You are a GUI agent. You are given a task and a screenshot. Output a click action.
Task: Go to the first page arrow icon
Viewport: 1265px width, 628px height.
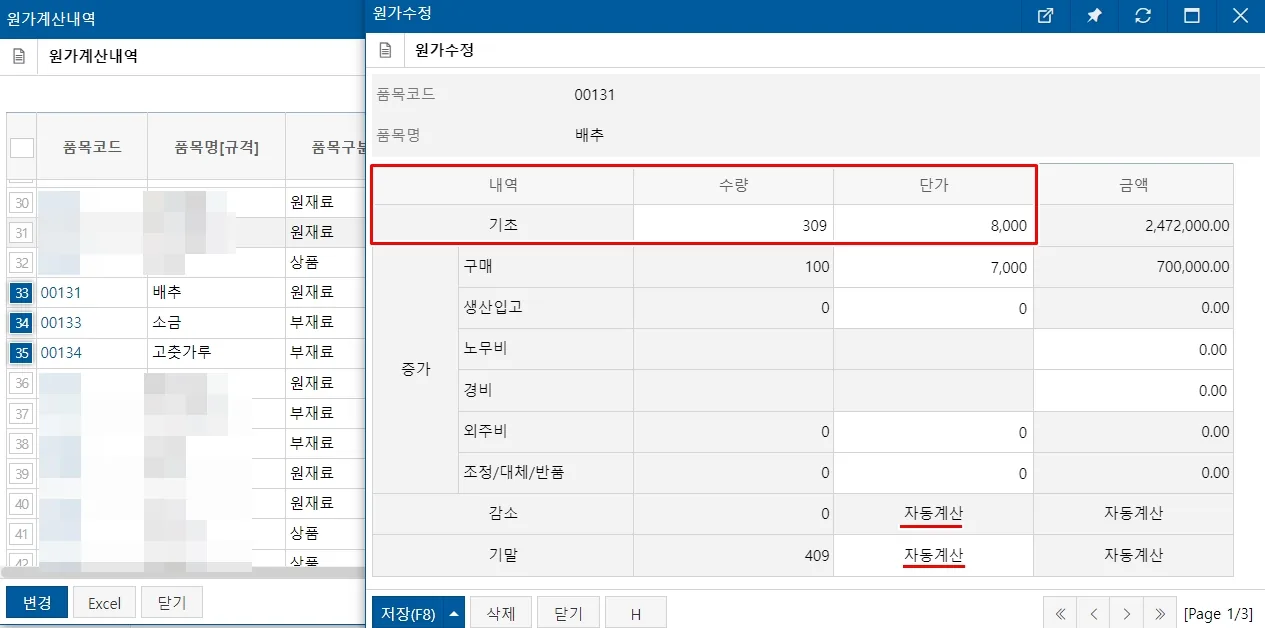pos(1060,614)
